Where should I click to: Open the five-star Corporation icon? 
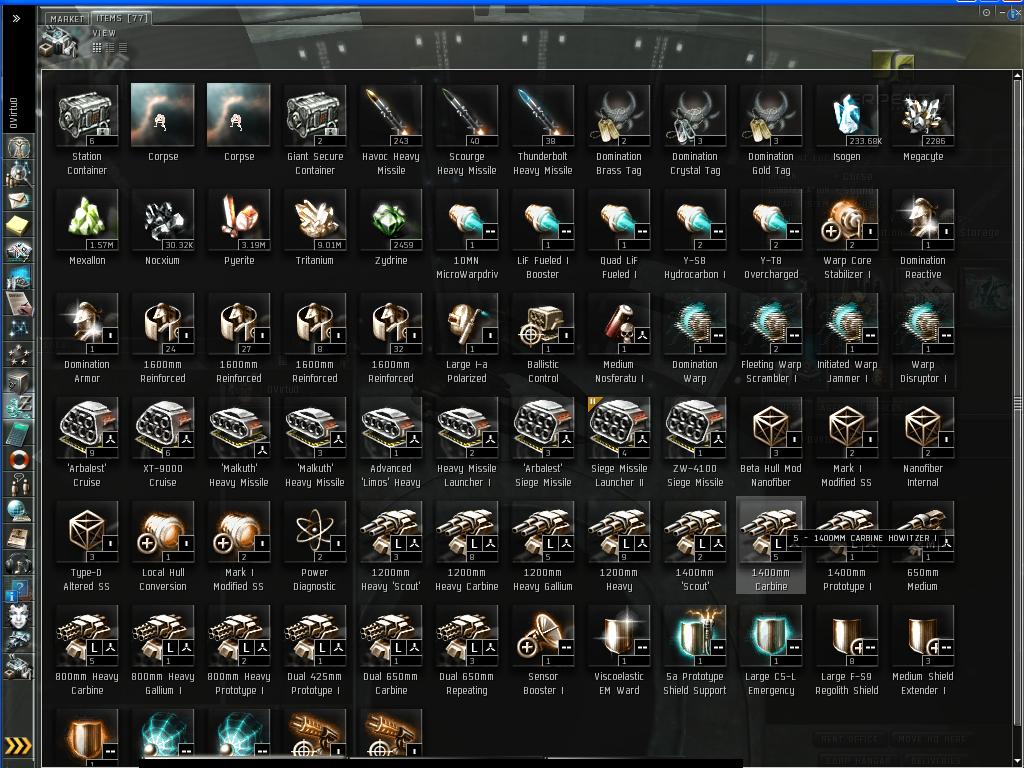click(x=18, y=355)
